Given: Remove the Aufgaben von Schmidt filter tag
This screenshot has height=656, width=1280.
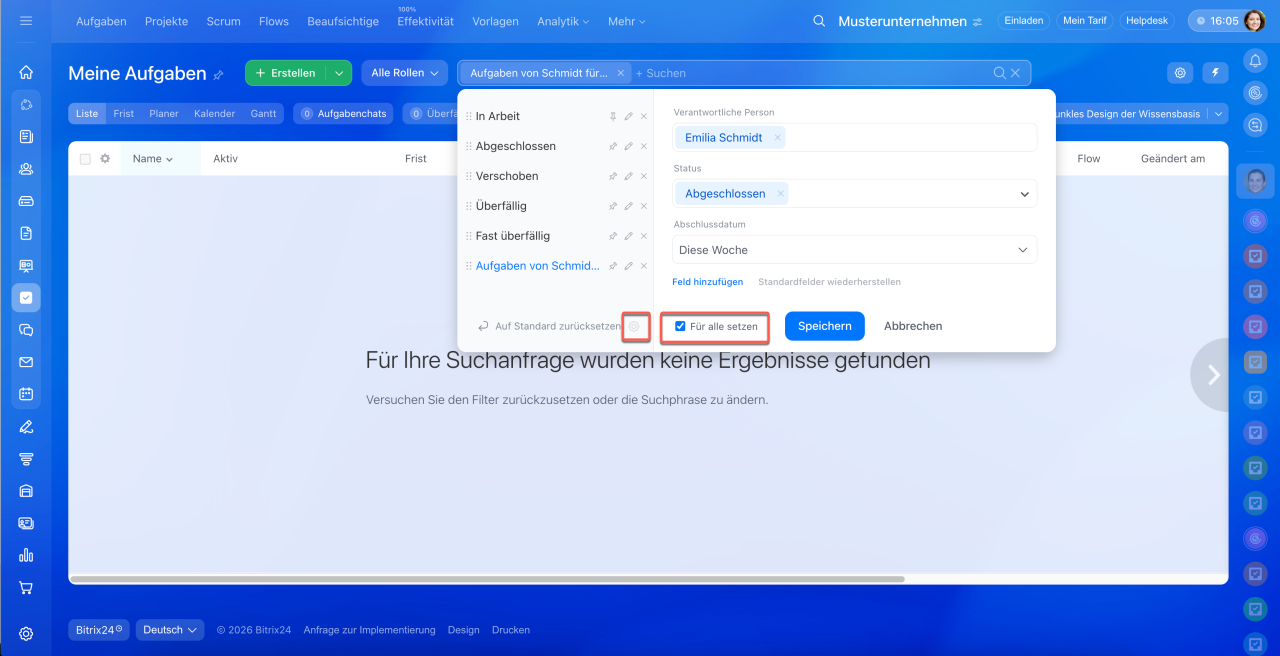Looking at the screenshot, I should [620, 73].
